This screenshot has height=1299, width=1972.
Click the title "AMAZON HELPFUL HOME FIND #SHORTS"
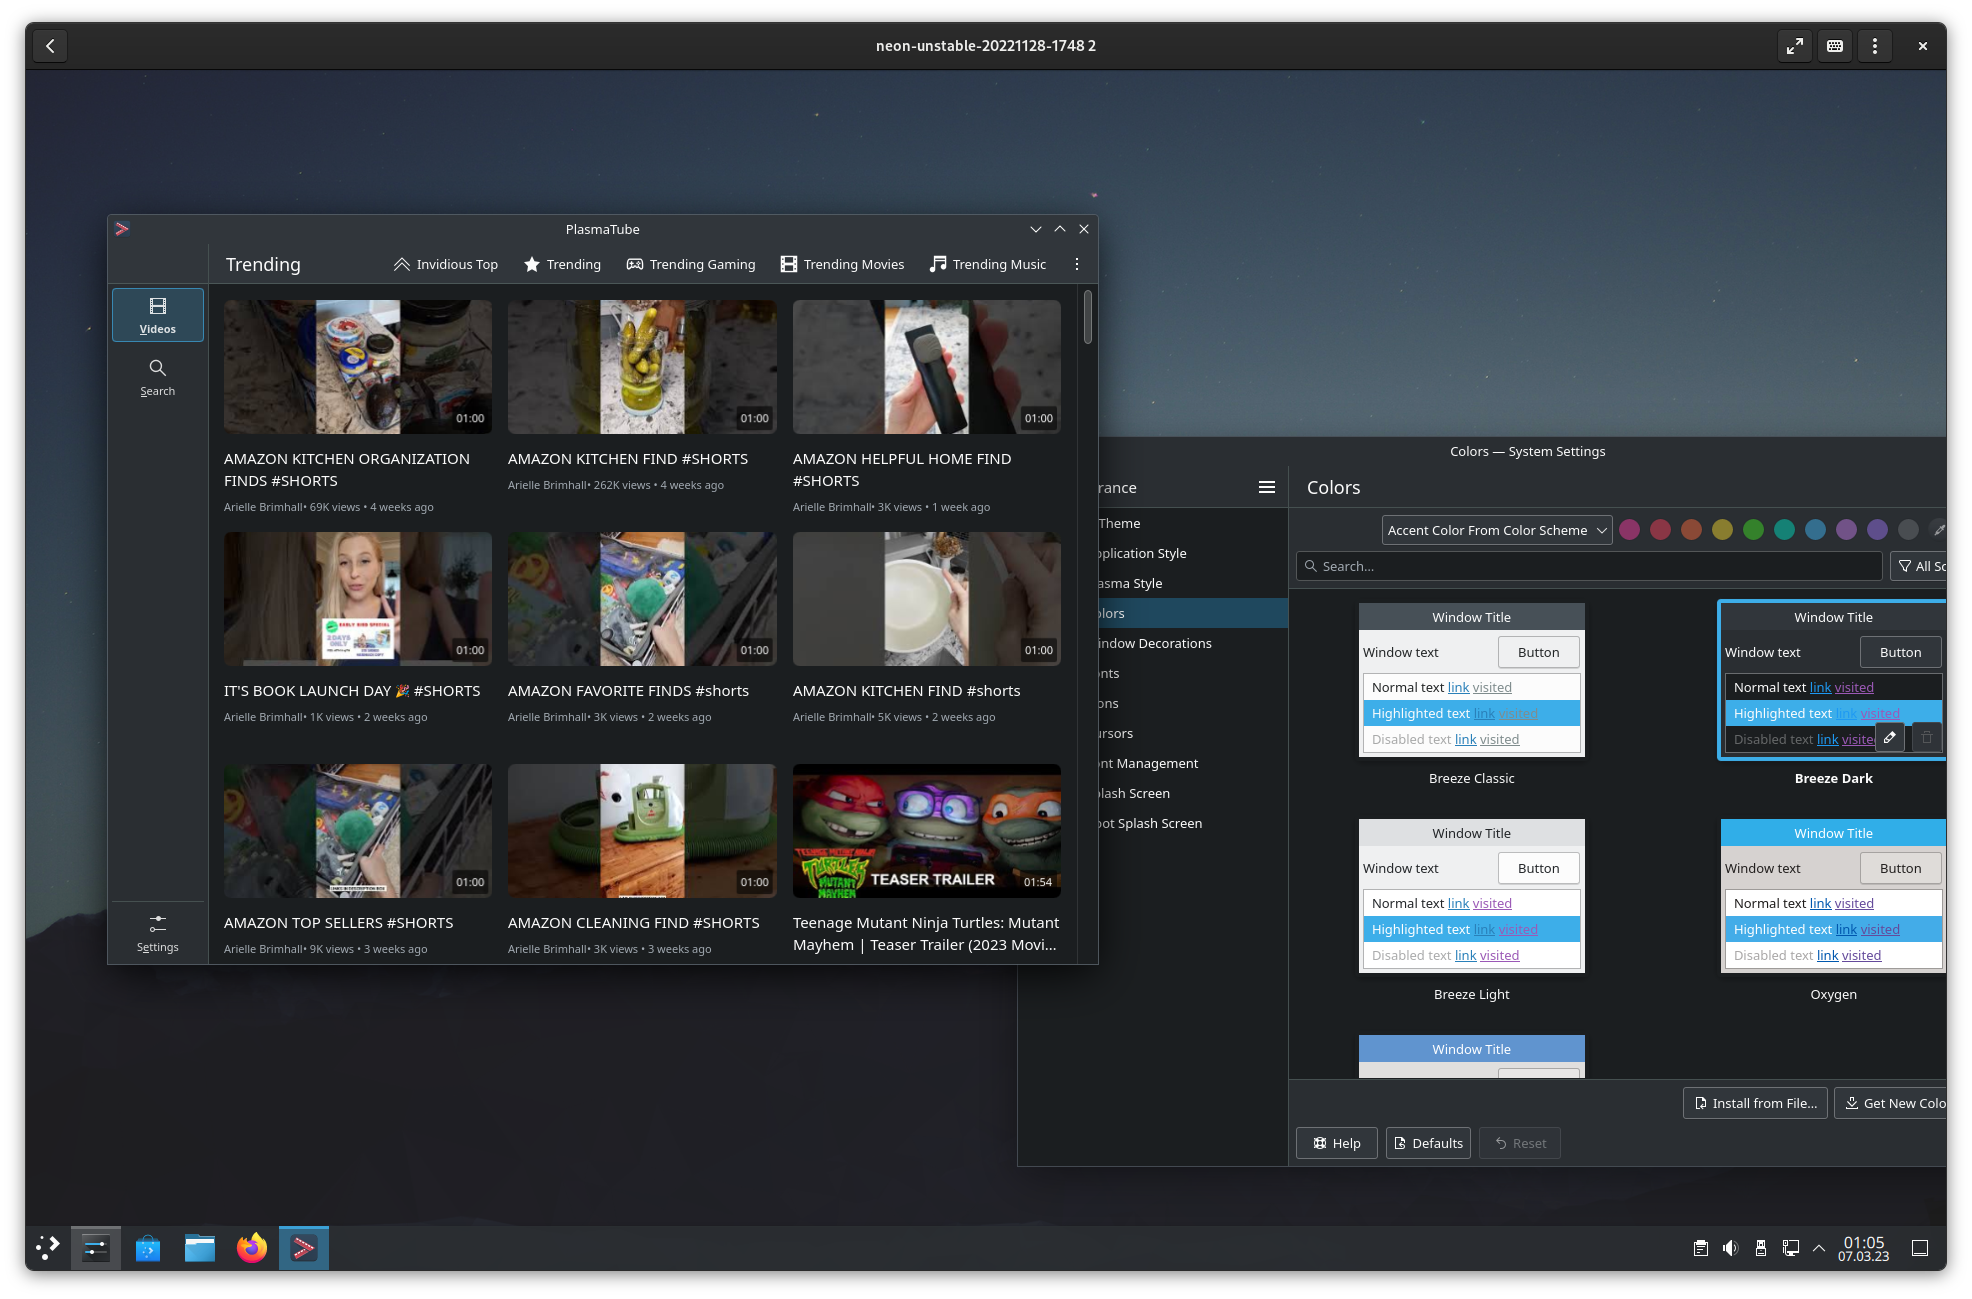[x=902, y=470]
